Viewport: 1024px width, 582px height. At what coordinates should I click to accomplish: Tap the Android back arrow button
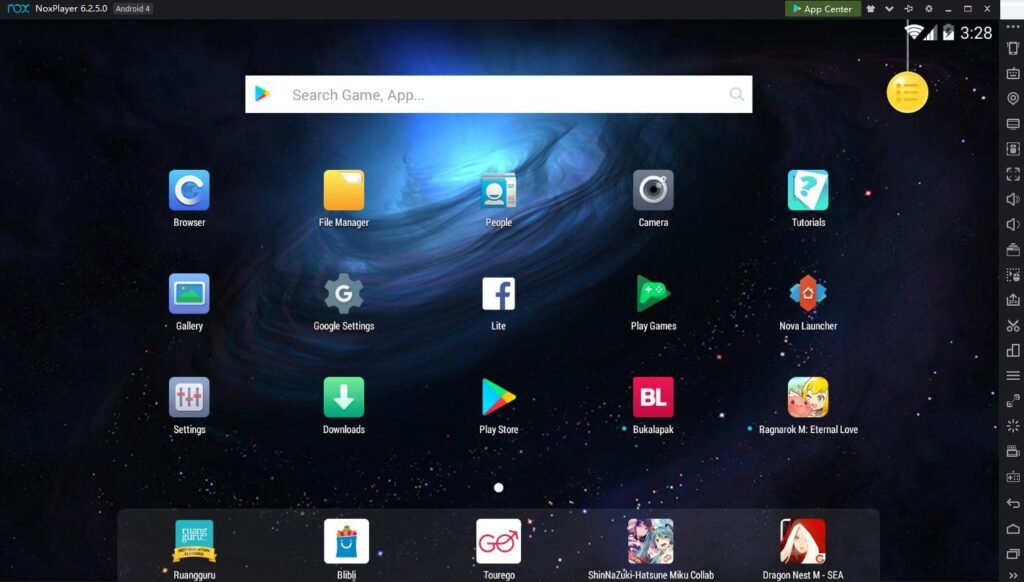pyautogui.click(x=1013, y=503)
